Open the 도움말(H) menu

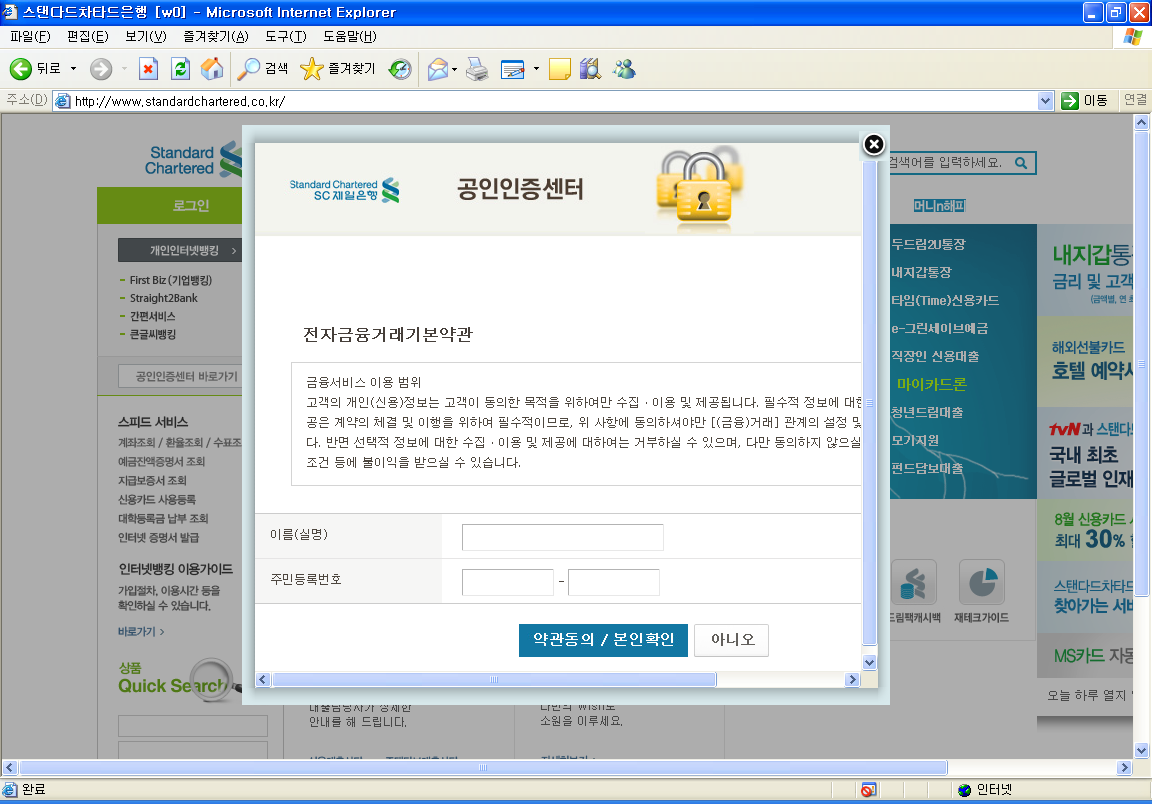[x=350, y=37]
